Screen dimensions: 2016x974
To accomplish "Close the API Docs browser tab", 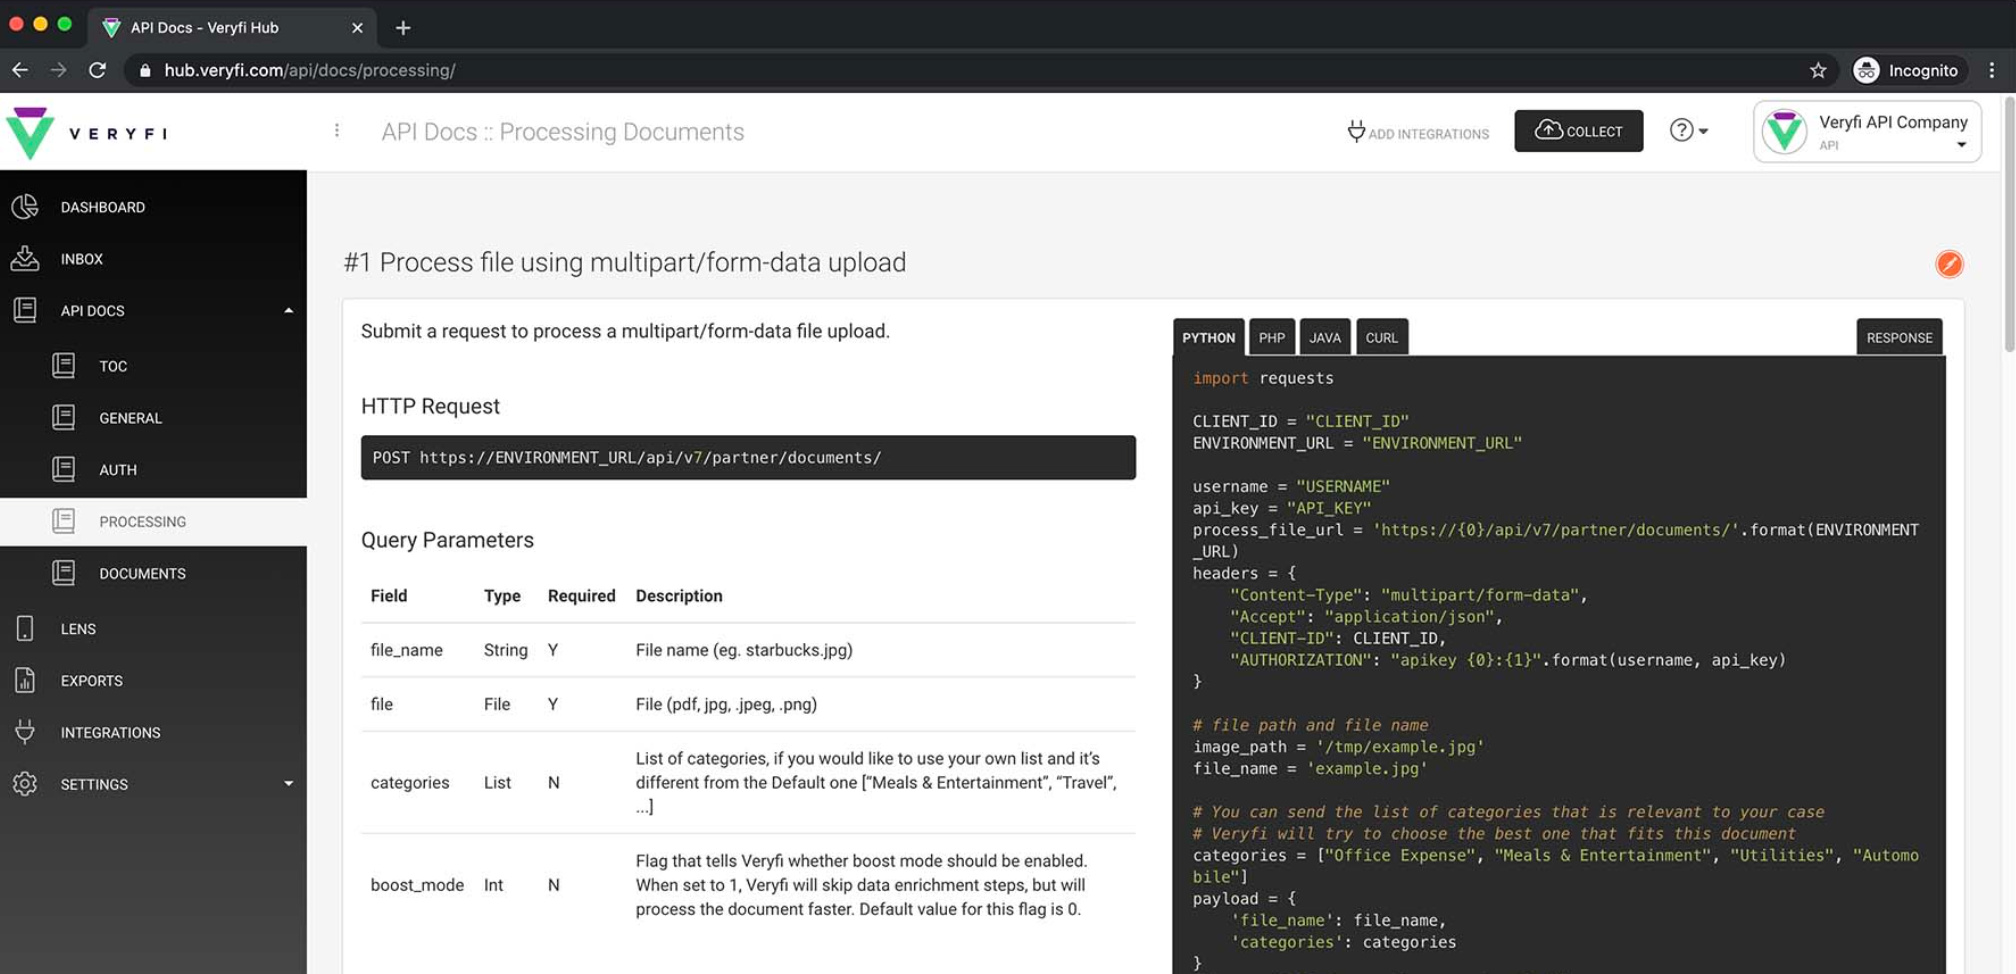I will tap(357, 28).
